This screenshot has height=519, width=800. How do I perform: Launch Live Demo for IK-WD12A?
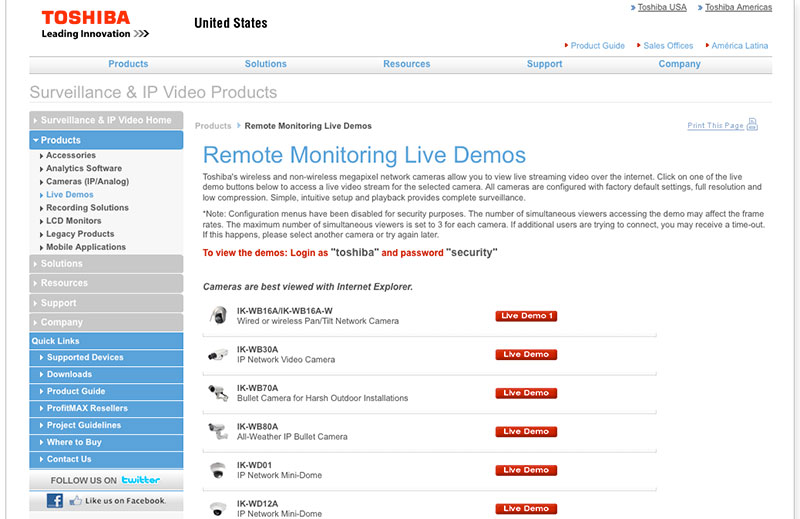tap(526, 509)
